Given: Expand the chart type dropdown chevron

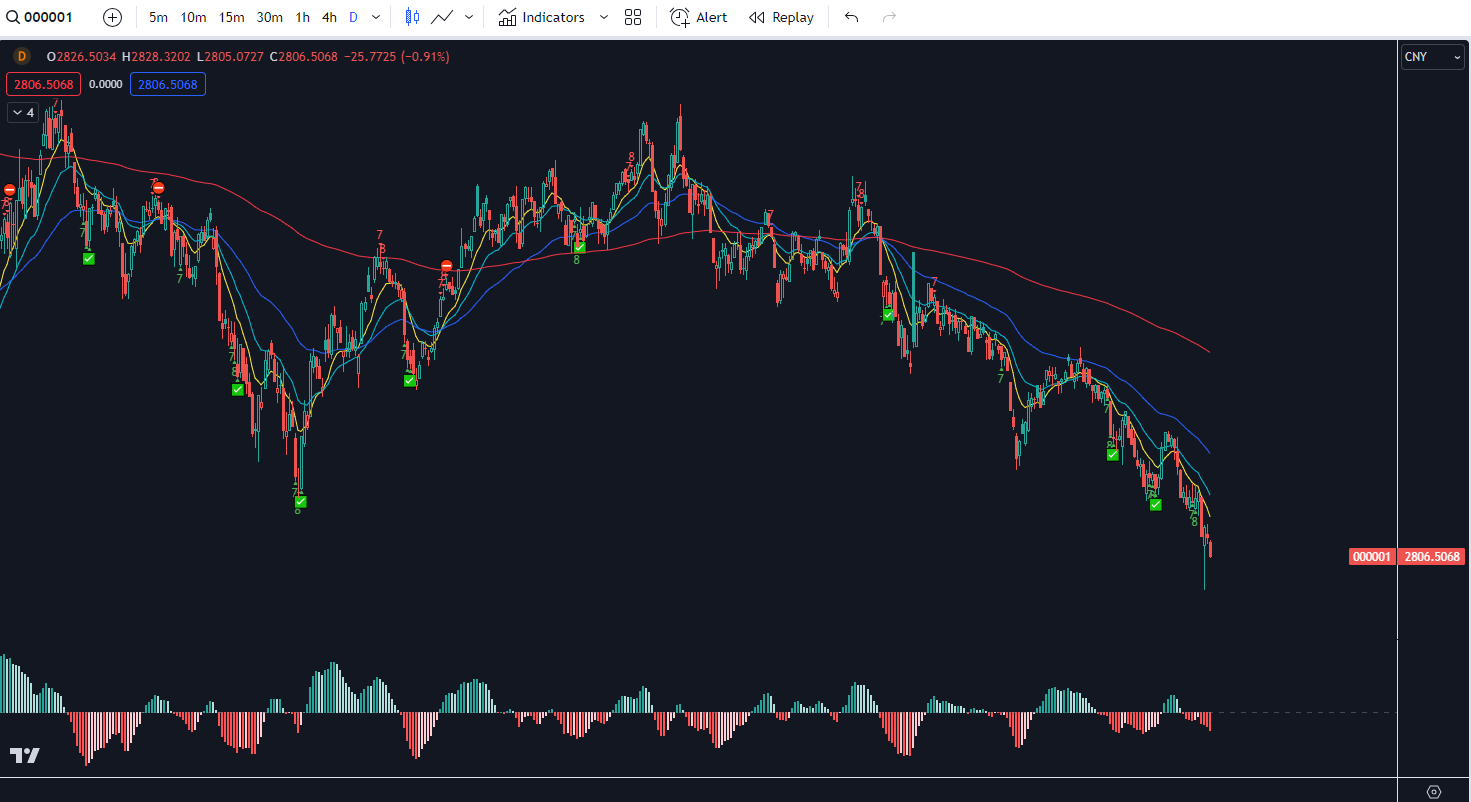Looking at the screenshot, I should point(469,17).
